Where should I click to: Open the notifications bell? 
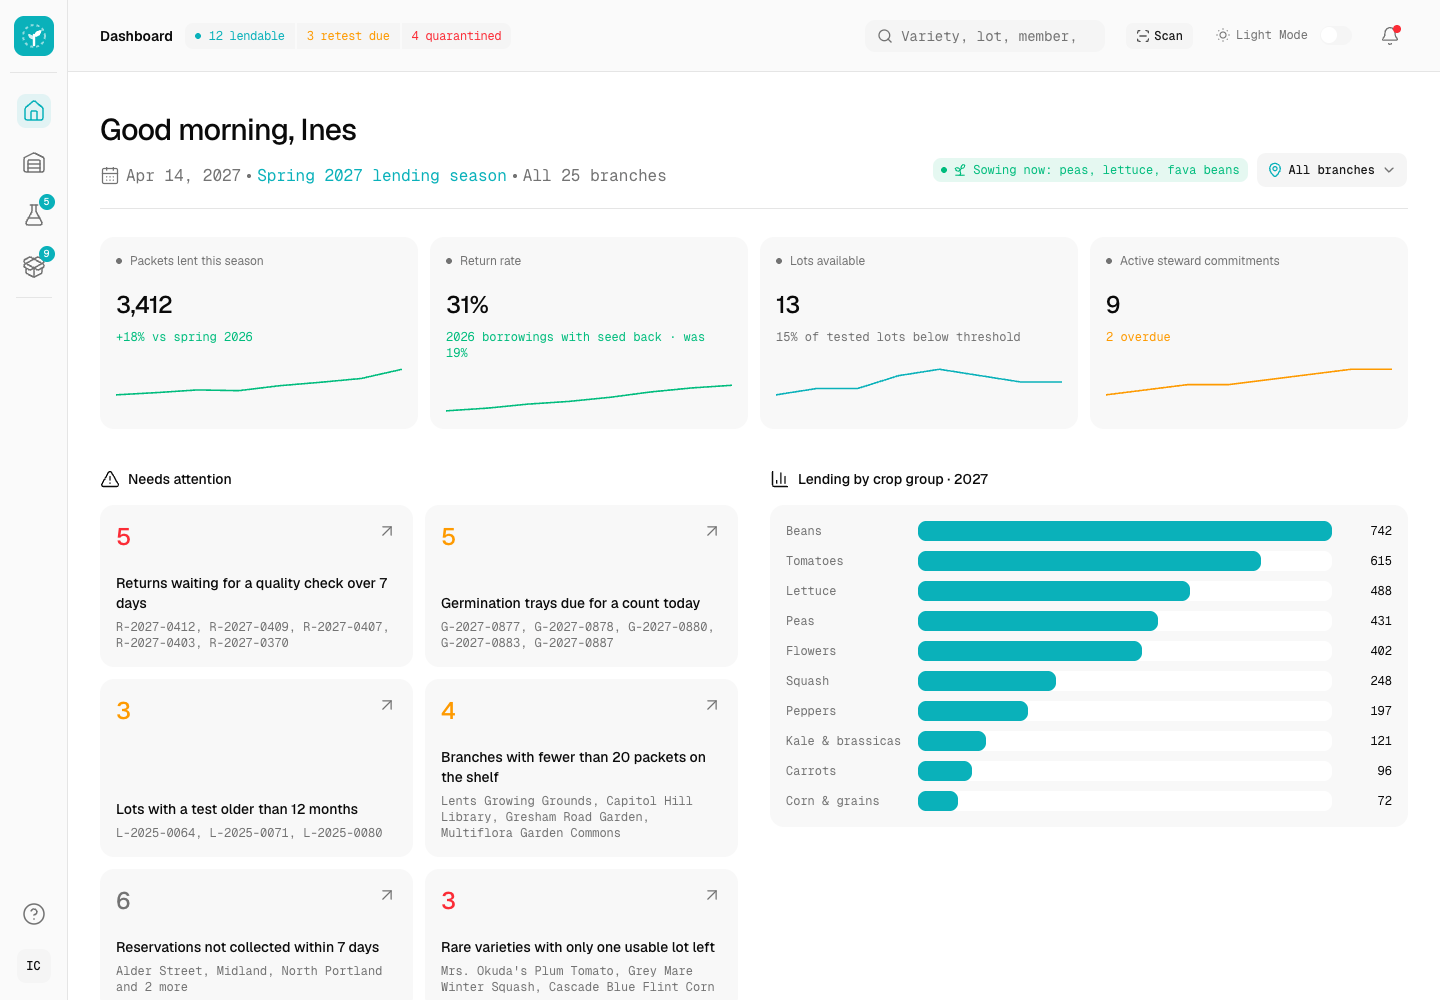pyautogui.click(x=1390, y=36)
